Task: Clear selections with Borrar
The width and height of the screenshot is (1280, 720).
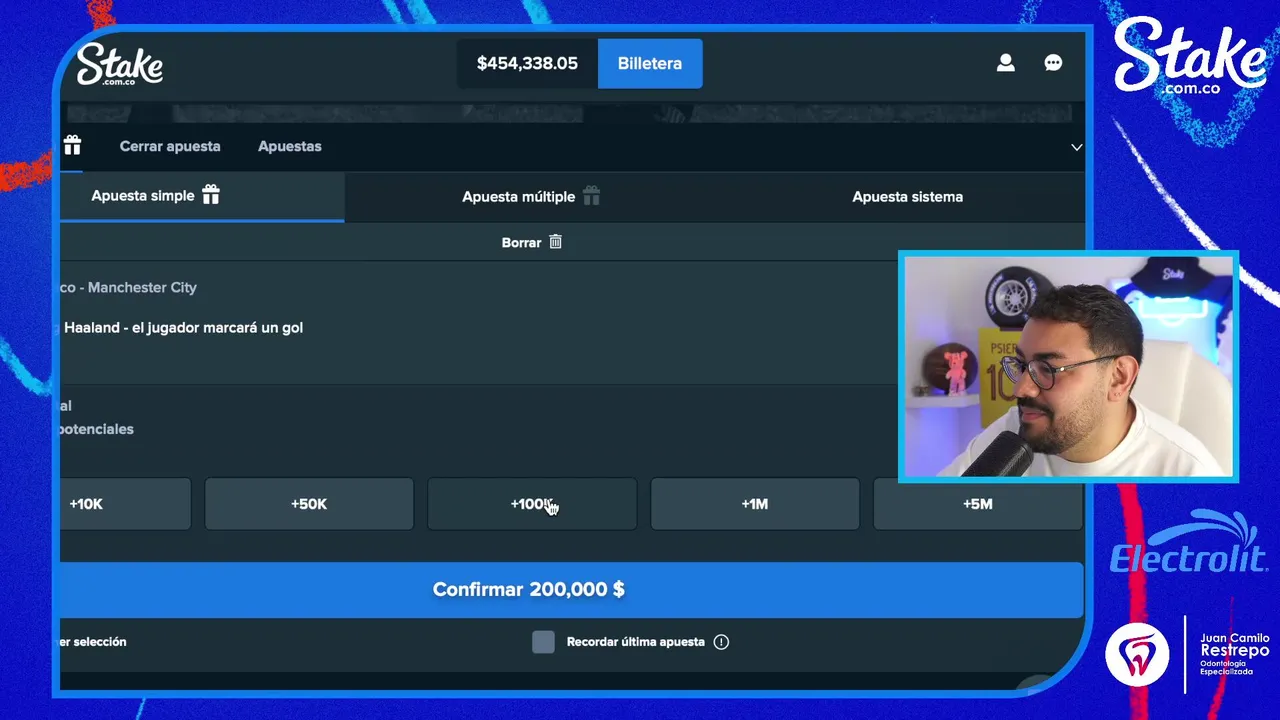Action: [531, 242]
